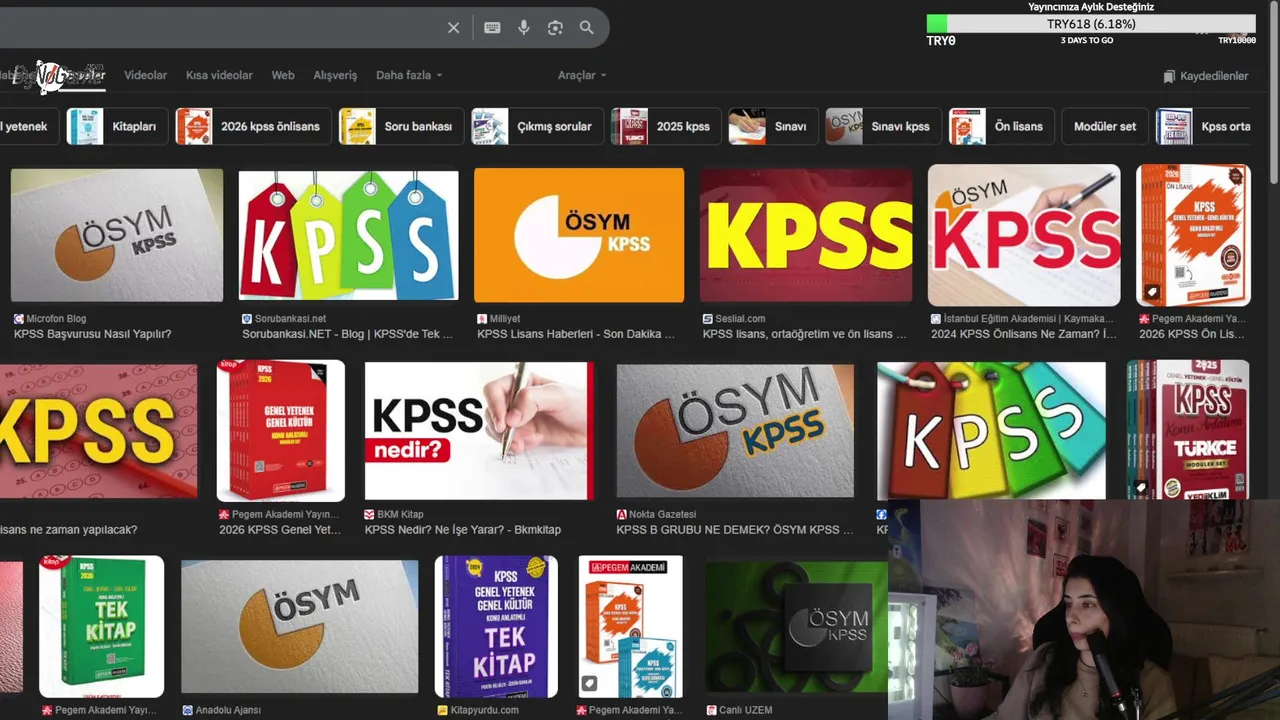This screenshot has height=720, width=1280.
Task: Select the Kitapları filter chip
Action: click(116, 127)
